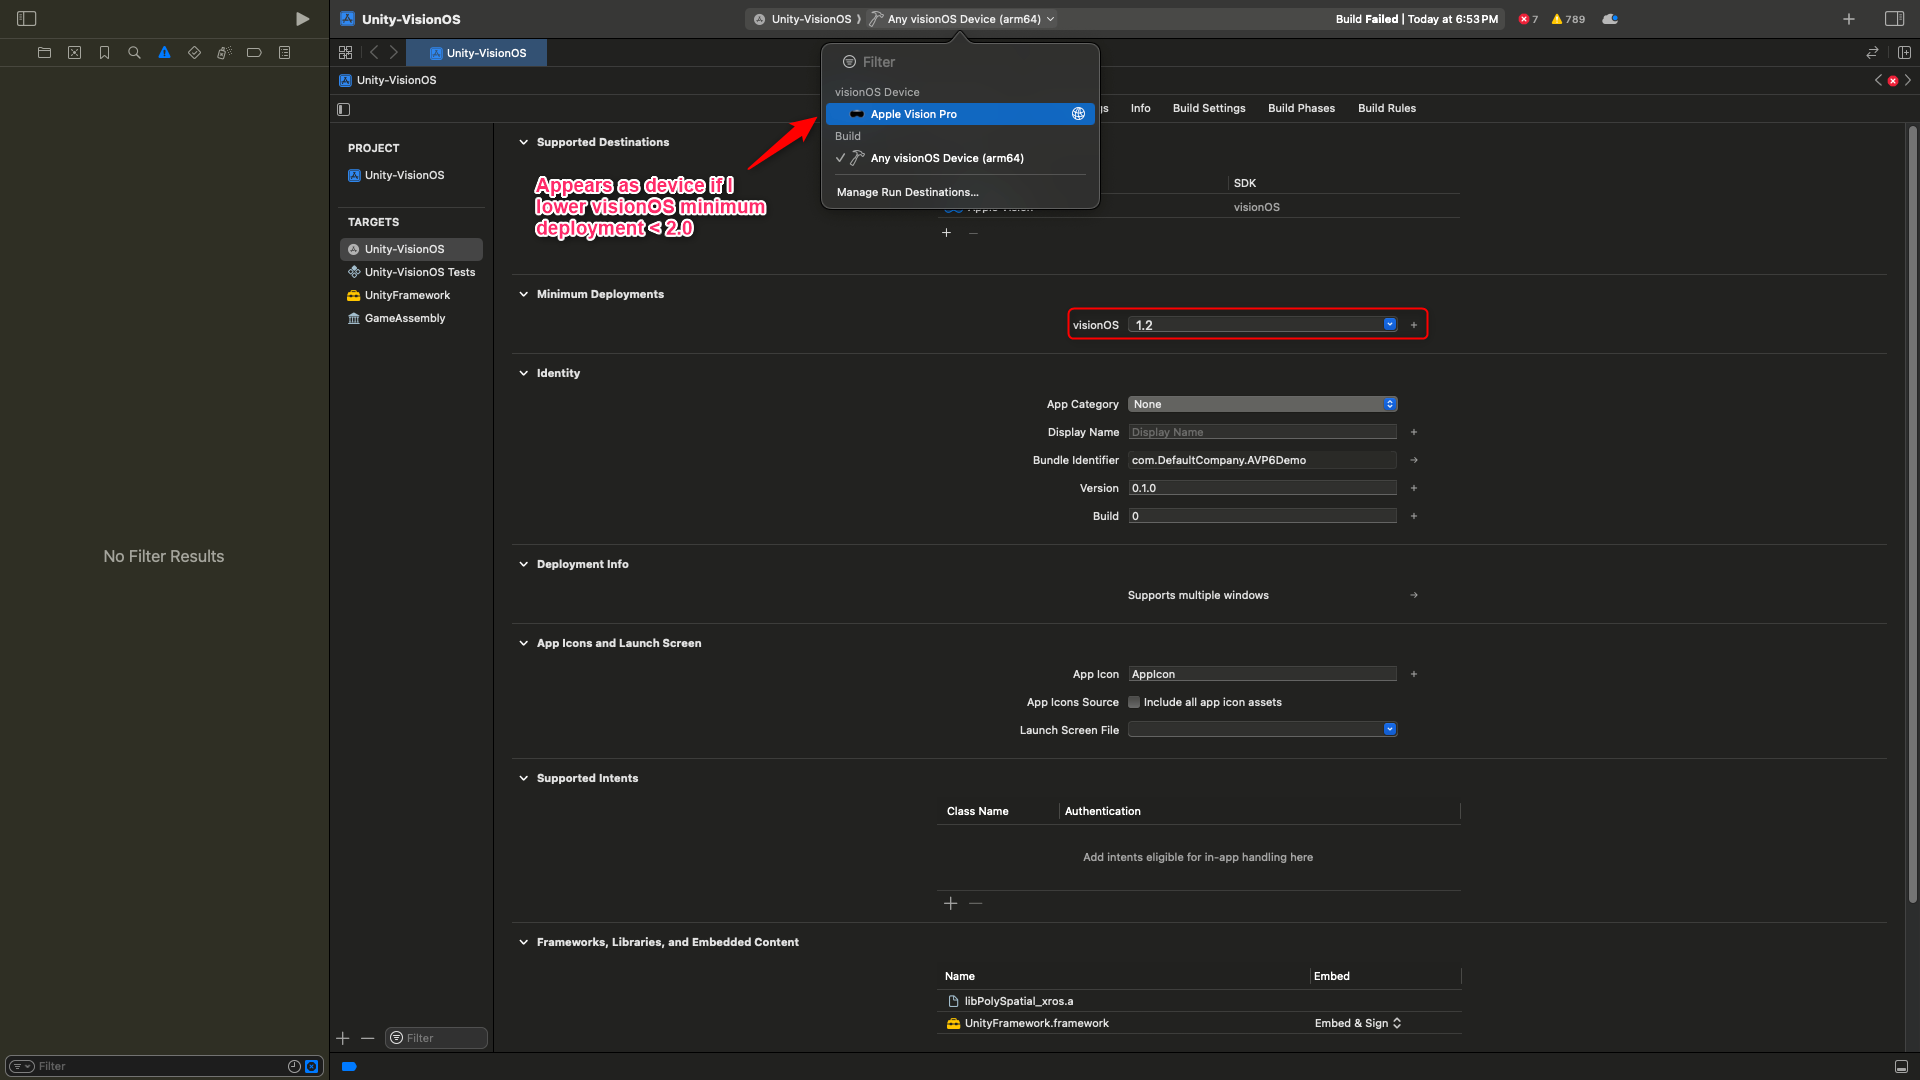The image size is (1920, 1080).
Task: Switch to the Info tab
Action: (x=1140, y=109)
